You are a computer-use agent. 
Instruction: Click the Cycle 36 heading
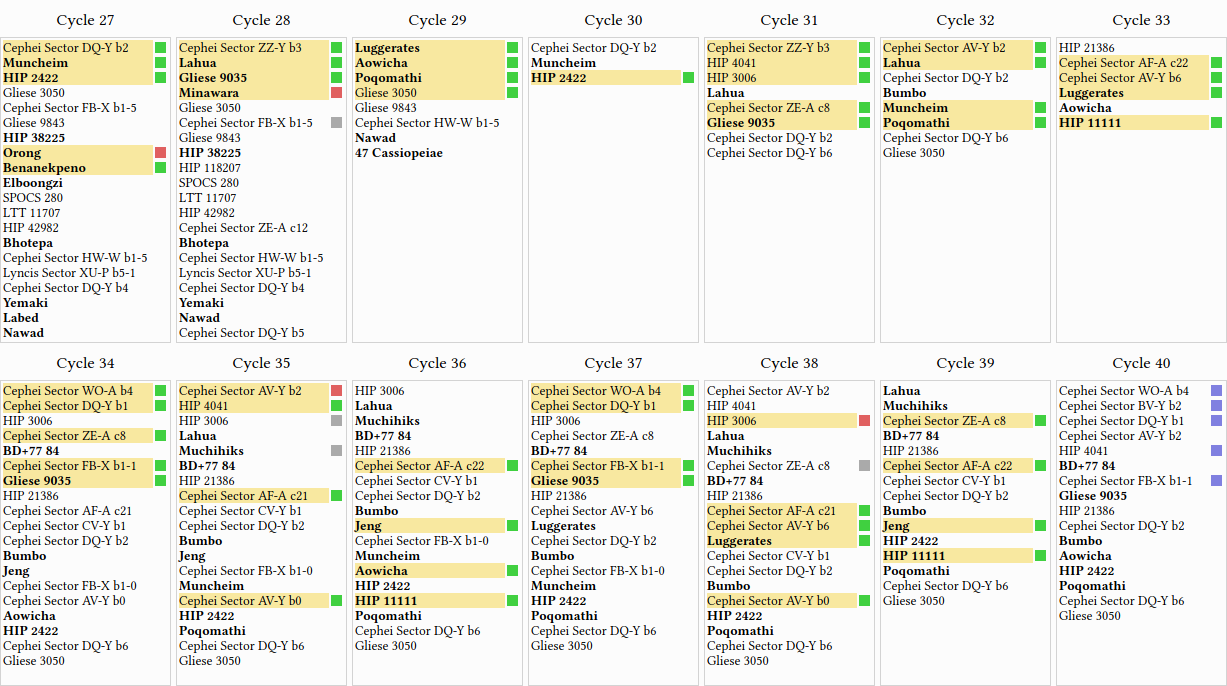coord(437,363)
